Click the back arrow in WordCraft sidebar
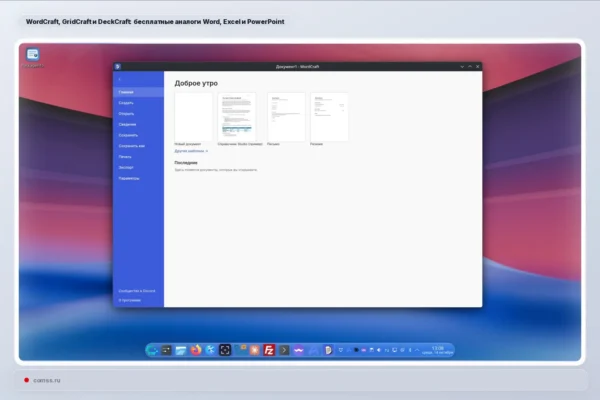 click(120, 79)
